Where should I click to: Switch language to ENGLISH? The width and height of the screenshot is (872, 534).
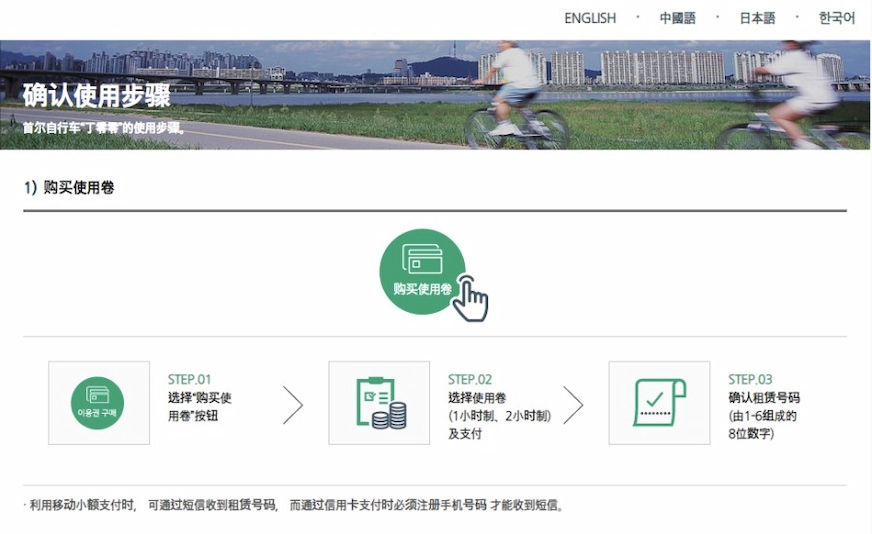(590, 18)
